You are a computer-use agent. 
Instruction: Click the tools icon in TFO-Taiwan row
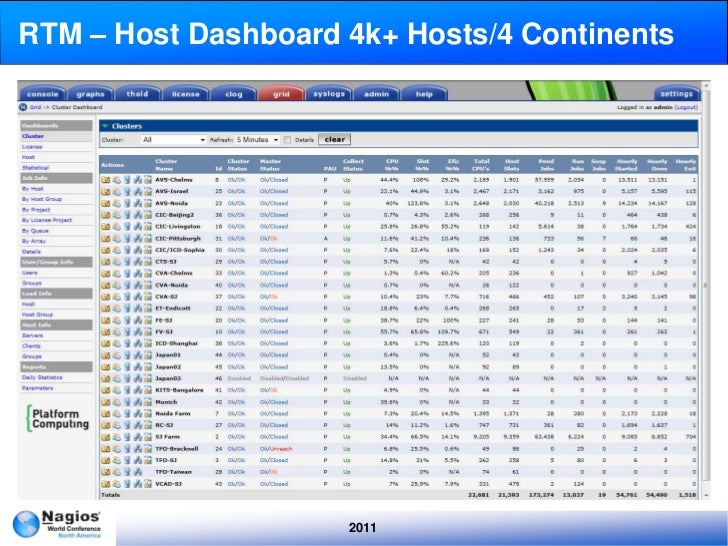coord(138,472)
